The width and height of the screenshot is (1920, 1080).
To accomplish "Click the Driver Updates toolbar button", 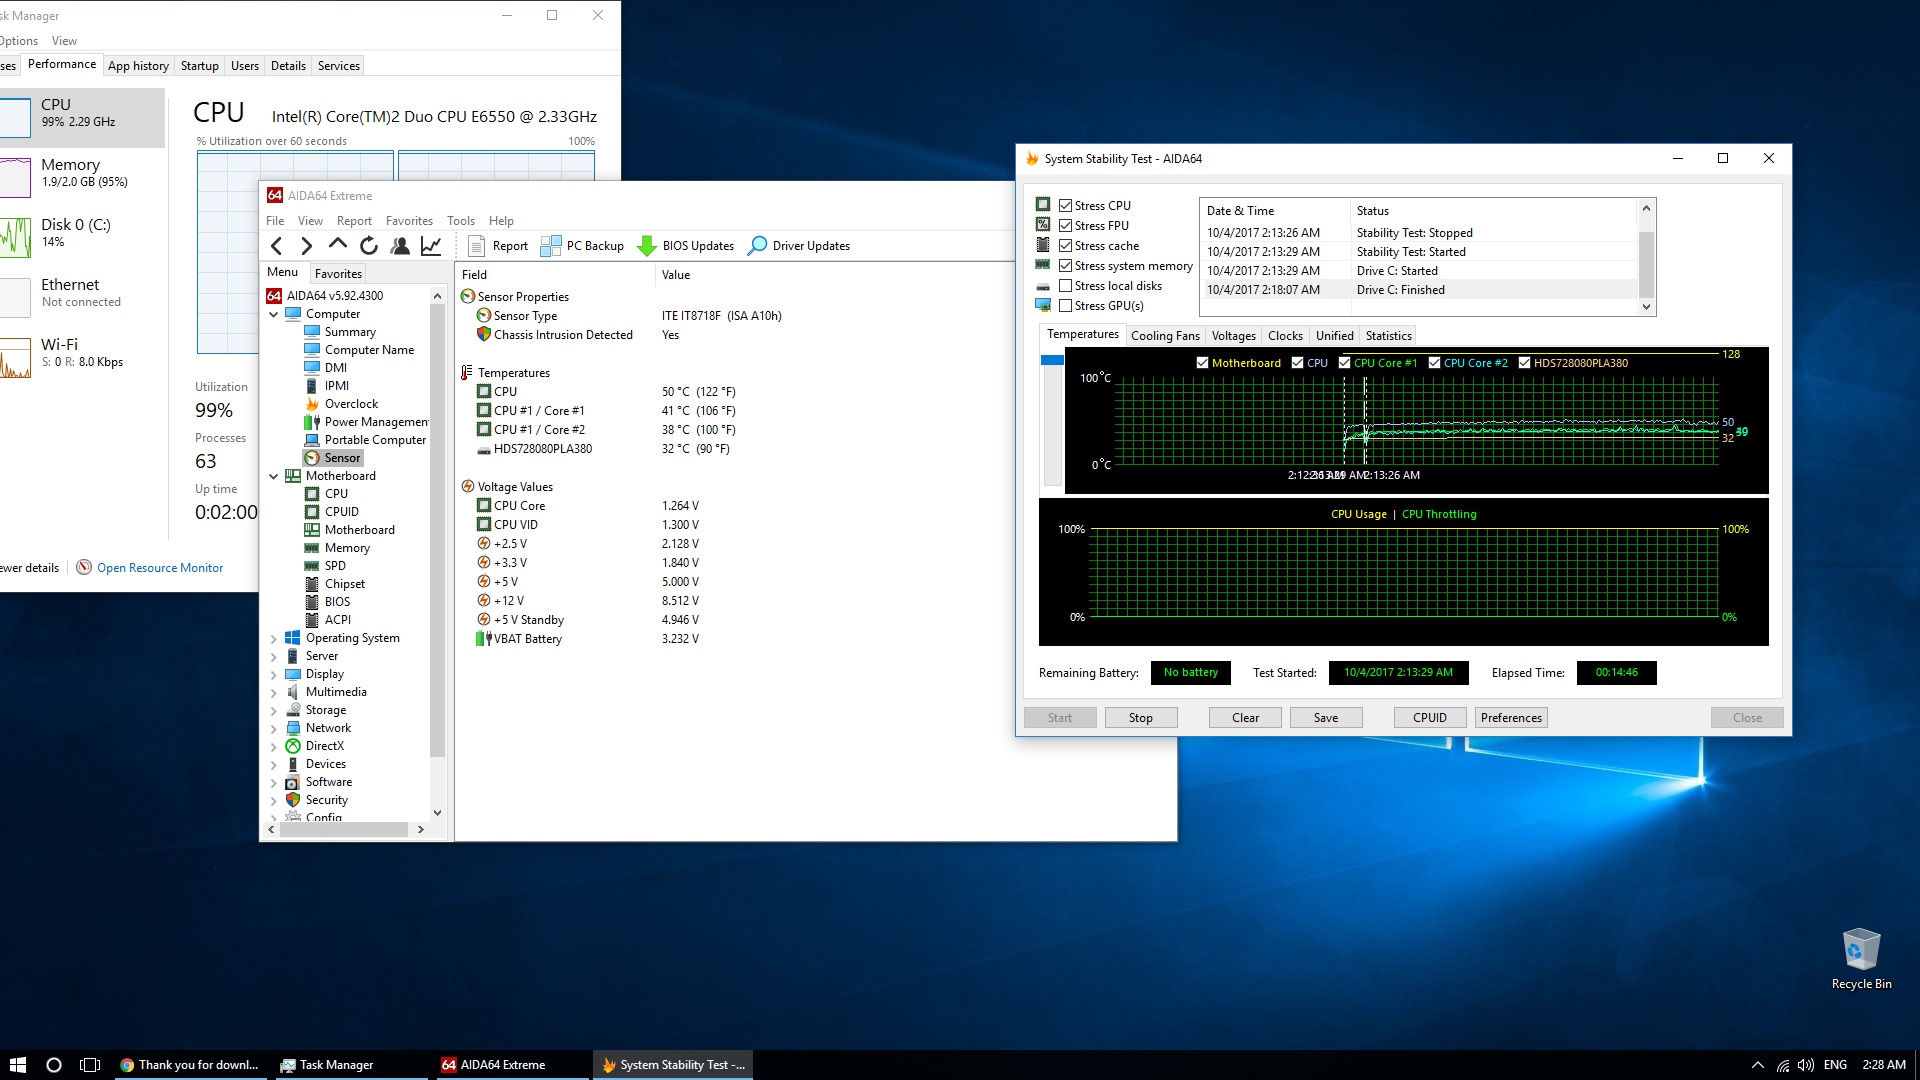I will pos(799,246).
